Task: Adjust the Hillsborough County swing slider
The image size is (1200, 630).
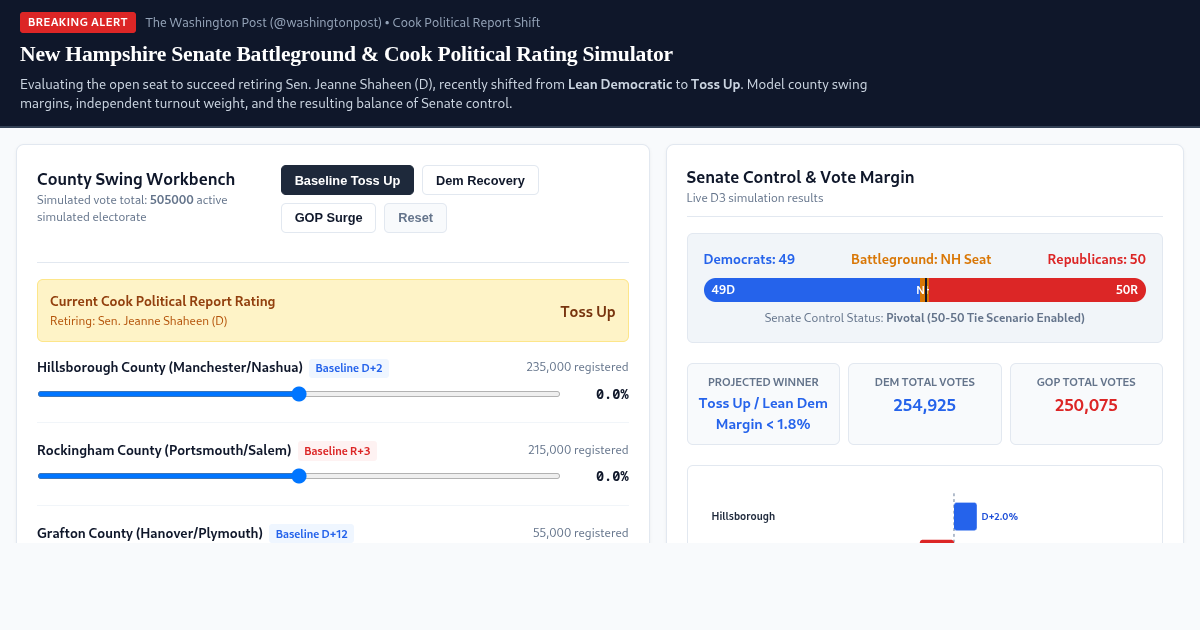Action: 299,394
